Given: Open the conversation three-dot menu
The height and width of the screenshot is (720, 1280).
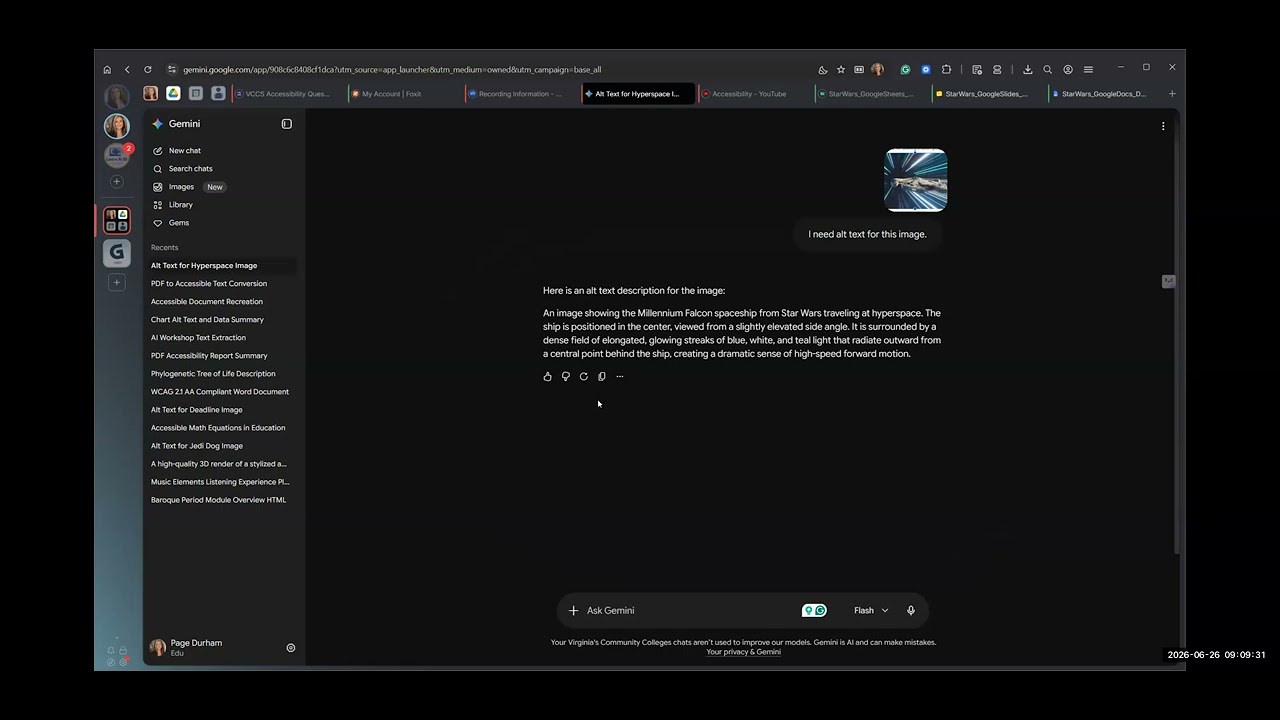Looking at the screenshot, I should (1162, 126).
